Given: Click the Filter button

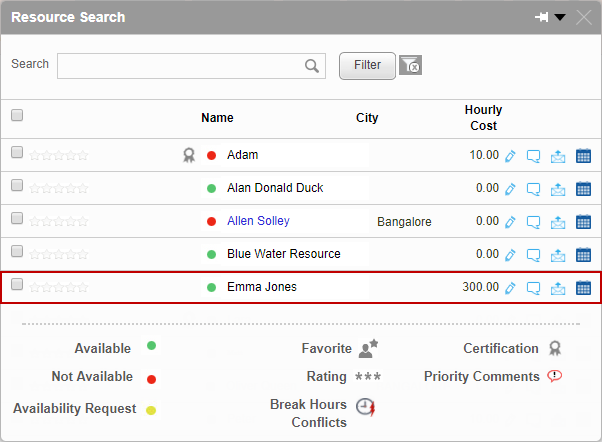Looking at the screenshot, I should tap(367, 65).
